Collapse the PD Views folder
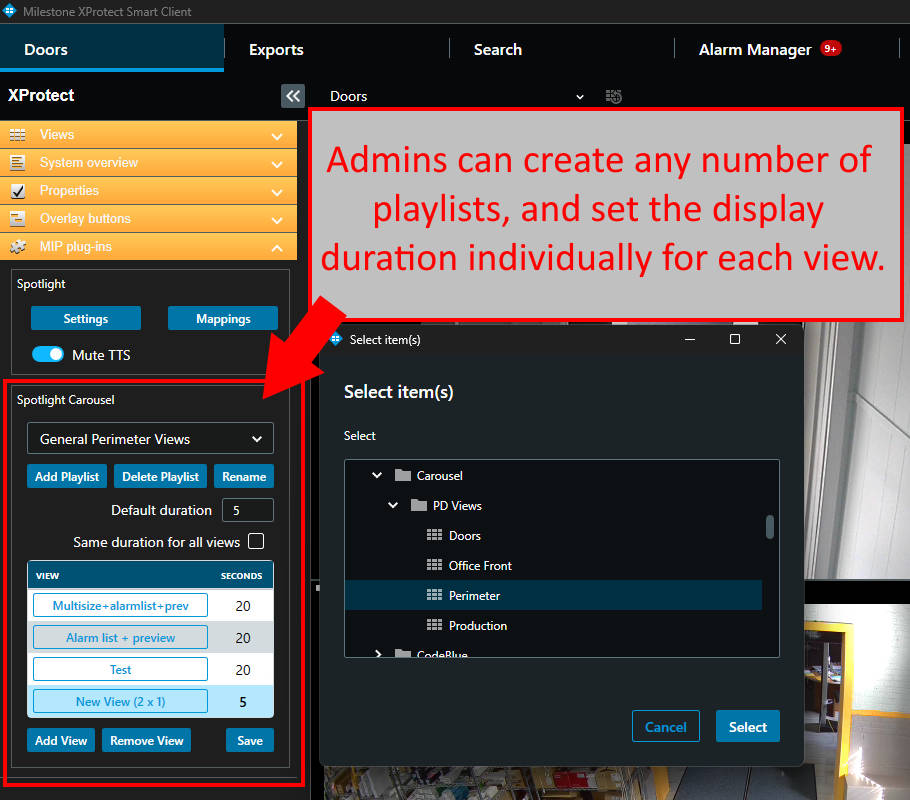This screenshot has height=800, width=910. click(x=394, y=506)
